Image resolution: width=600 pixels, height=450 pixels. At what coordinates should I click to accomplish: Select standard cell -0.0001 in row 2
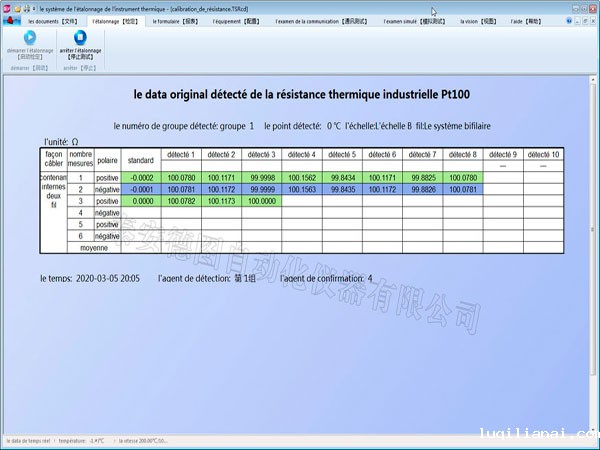coord(141,189)
